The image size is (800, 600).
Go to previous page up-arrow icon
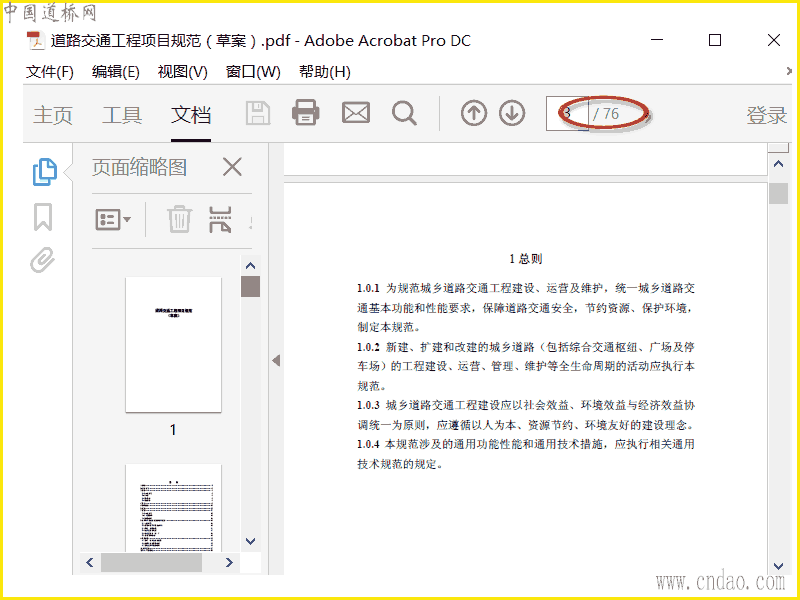pos(473,113)
